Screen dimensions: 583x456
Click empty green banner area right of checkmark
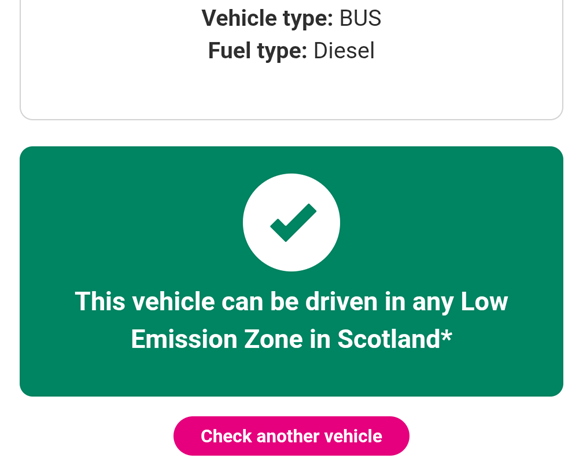click(450, 222)
